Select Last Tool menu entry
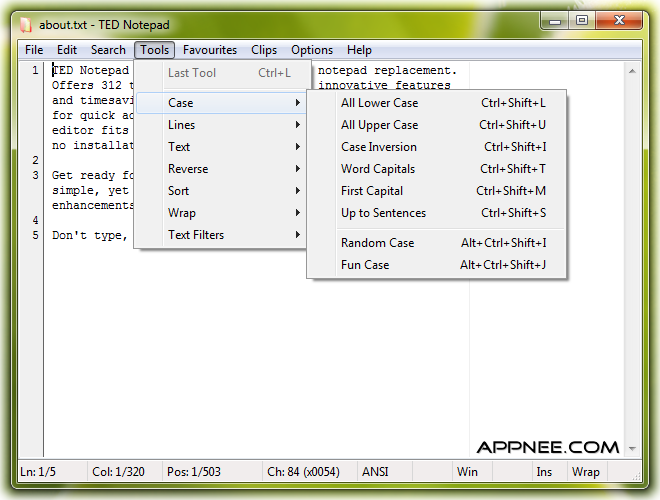The height and width of the screenshot is (500, 660). pyautogui.click(x=221, y=73)
